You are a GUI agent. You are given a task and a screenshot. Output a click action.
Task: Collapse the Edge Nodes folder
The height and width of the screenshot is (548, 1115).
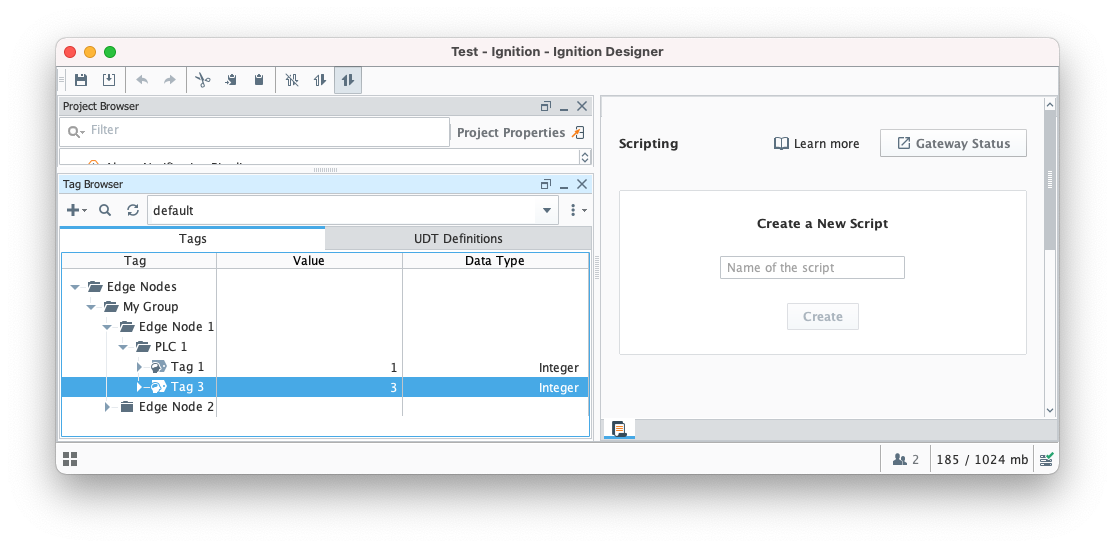(75, 287)
